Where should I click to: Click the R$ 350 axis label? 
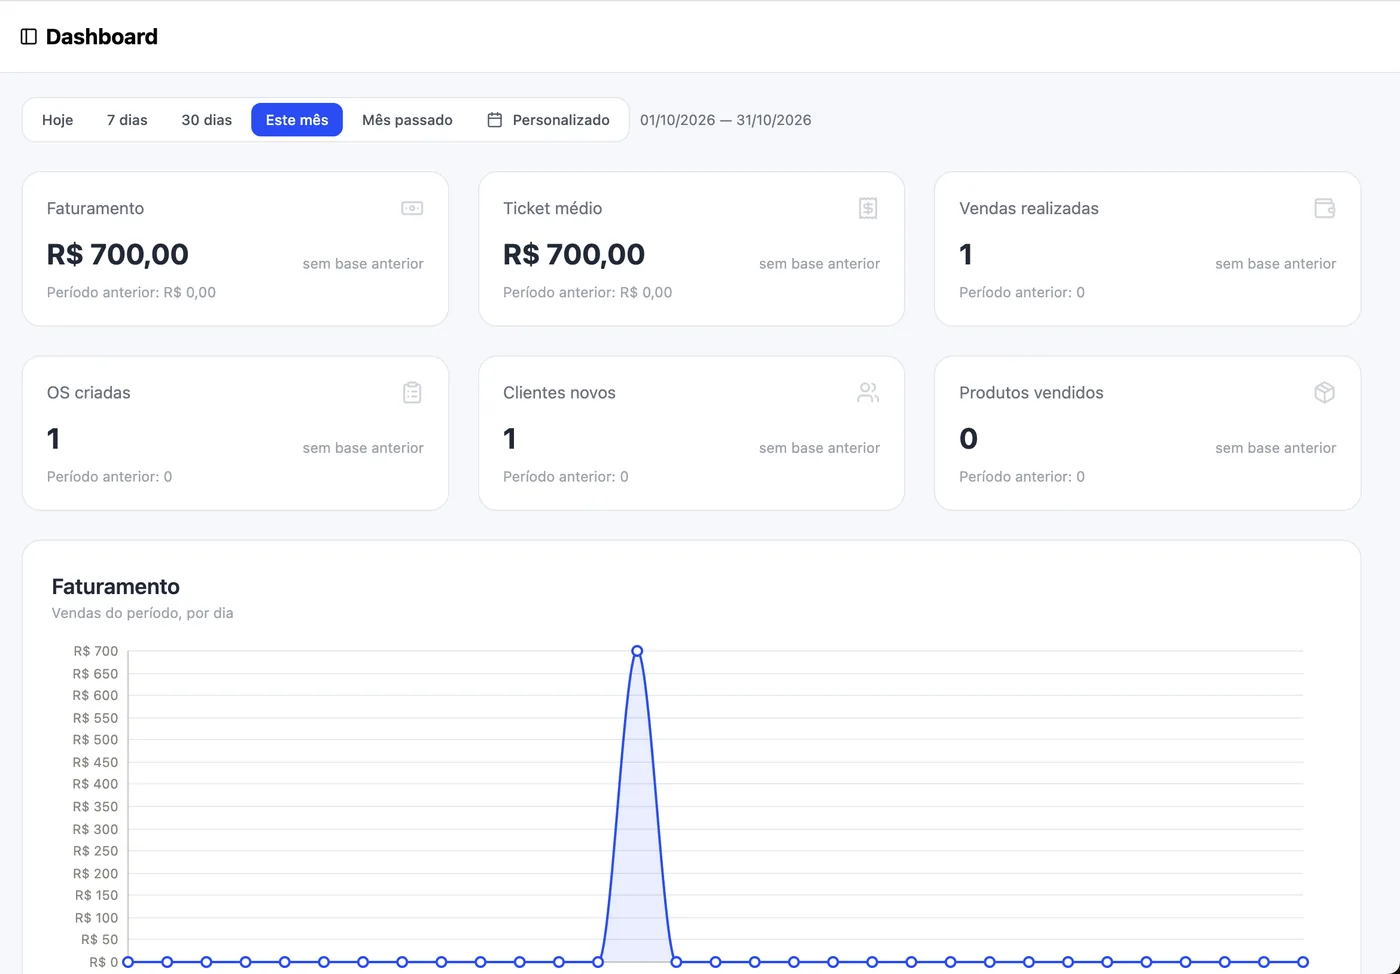click(x=95, y=807)
